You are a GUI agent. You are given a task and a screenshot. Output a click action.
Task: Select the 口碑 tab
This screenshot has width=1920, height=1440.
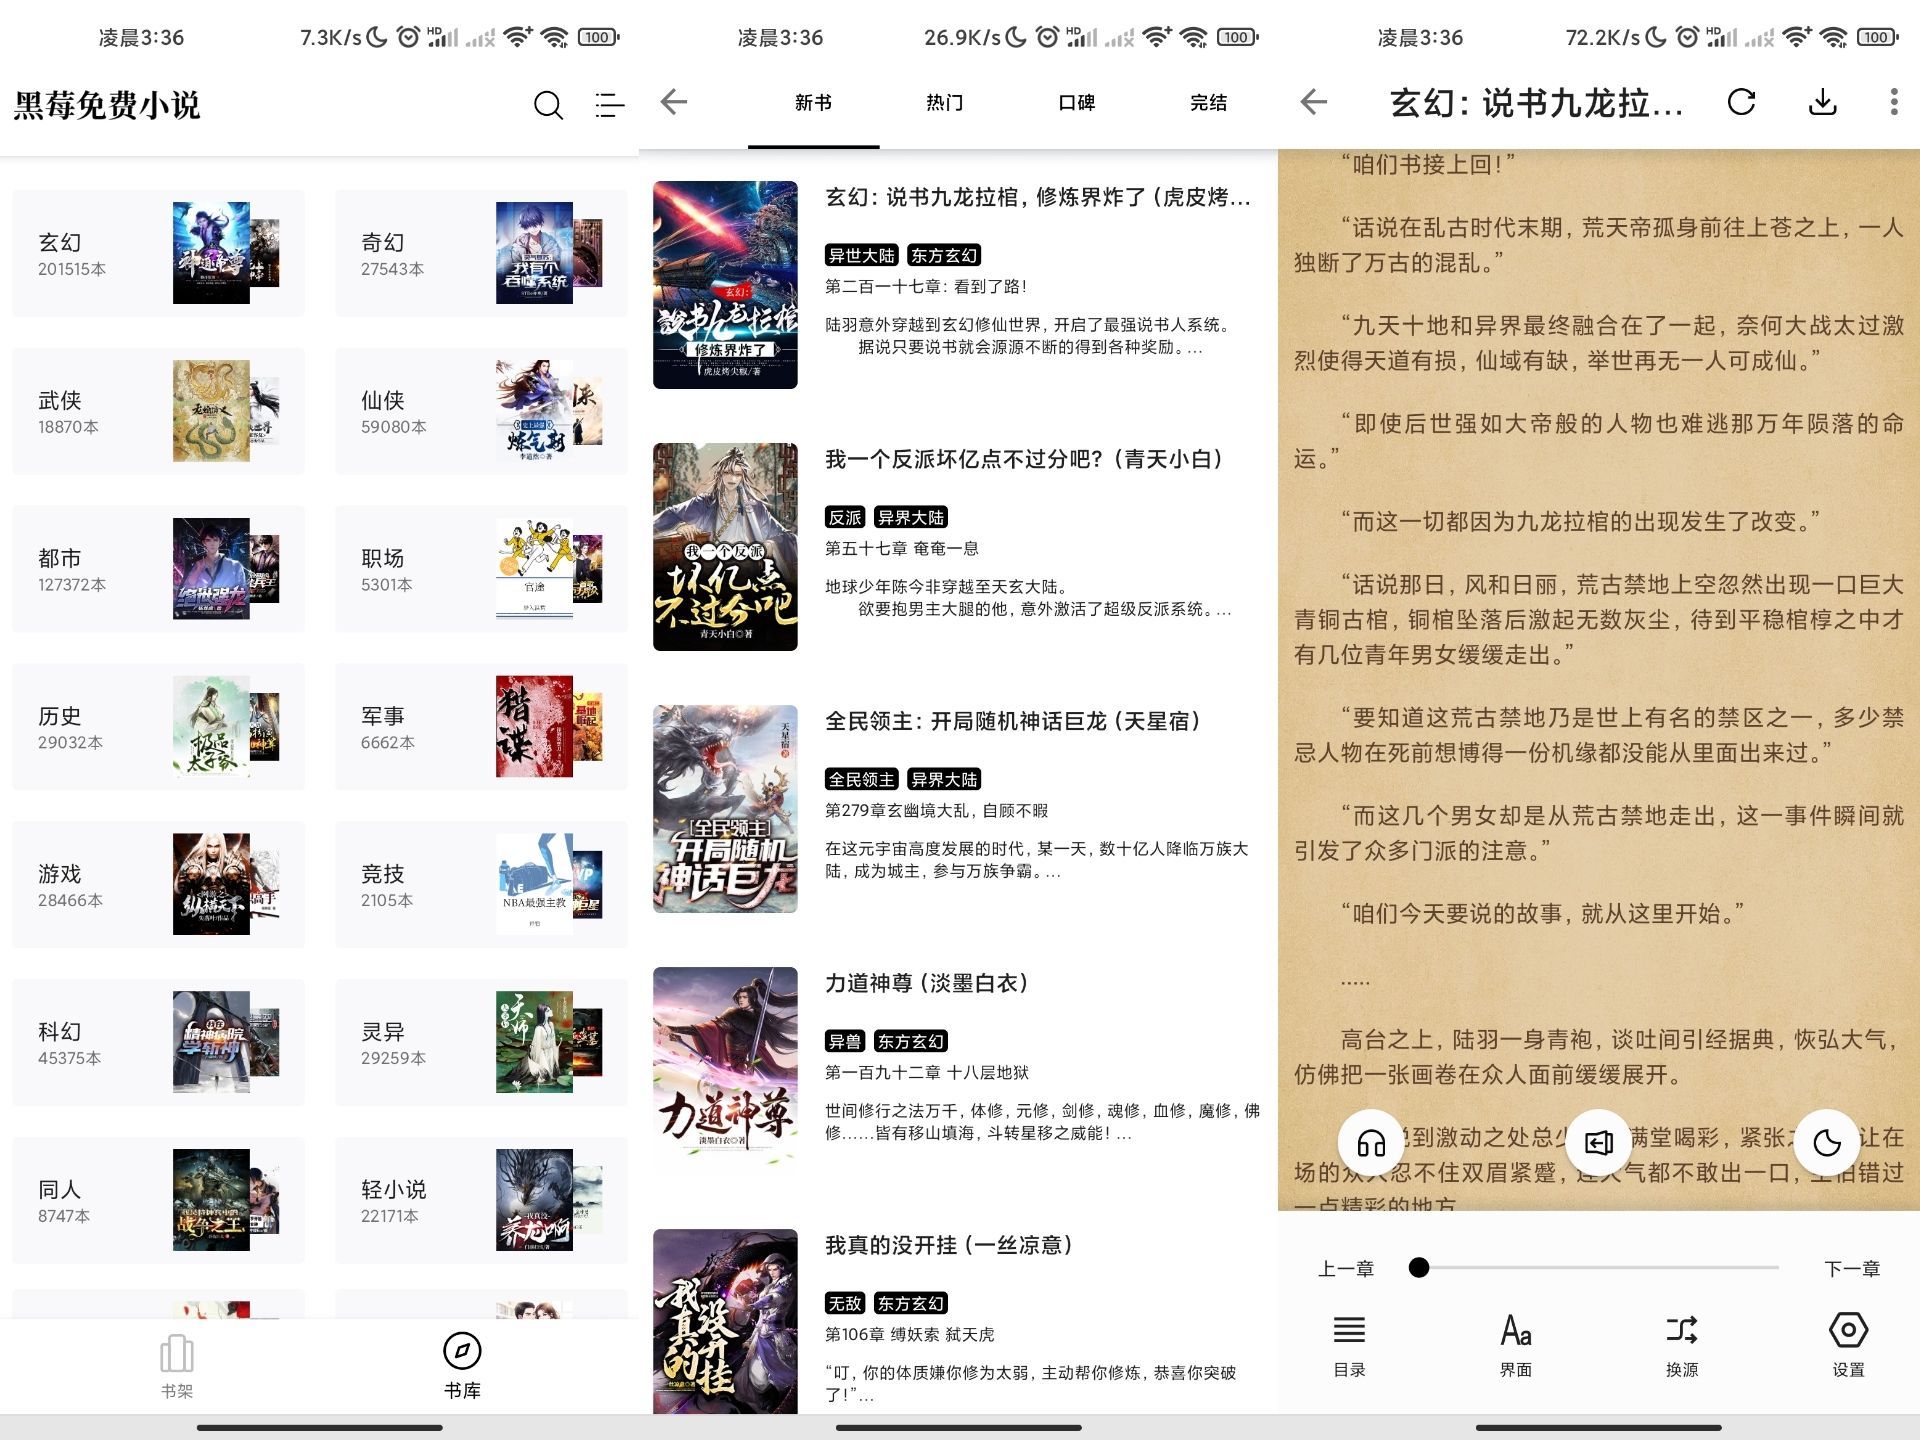pos(1077,103)
